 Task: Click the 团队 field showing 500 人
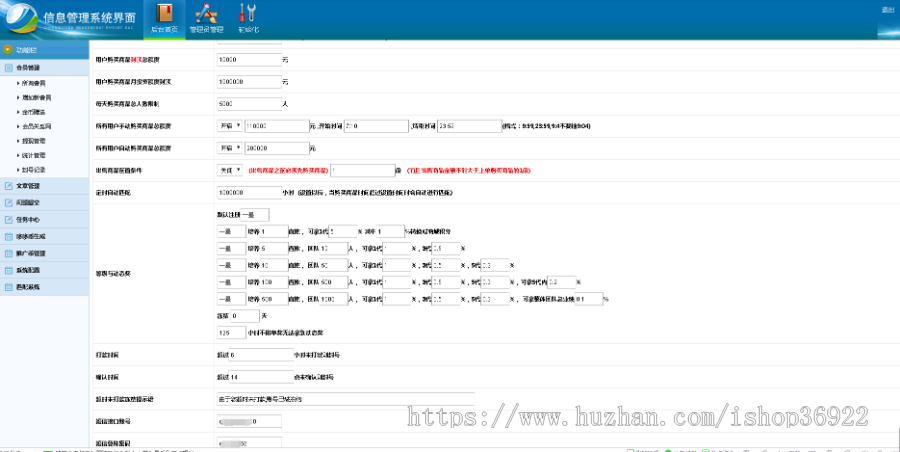click(x=334, y=283)
